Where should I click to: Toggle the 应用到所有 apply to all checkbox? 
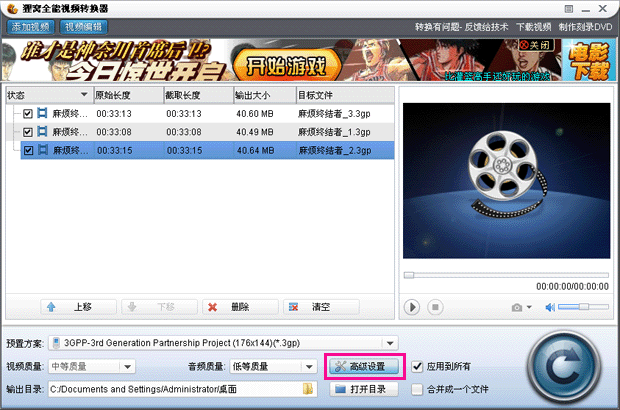point(417,367)
